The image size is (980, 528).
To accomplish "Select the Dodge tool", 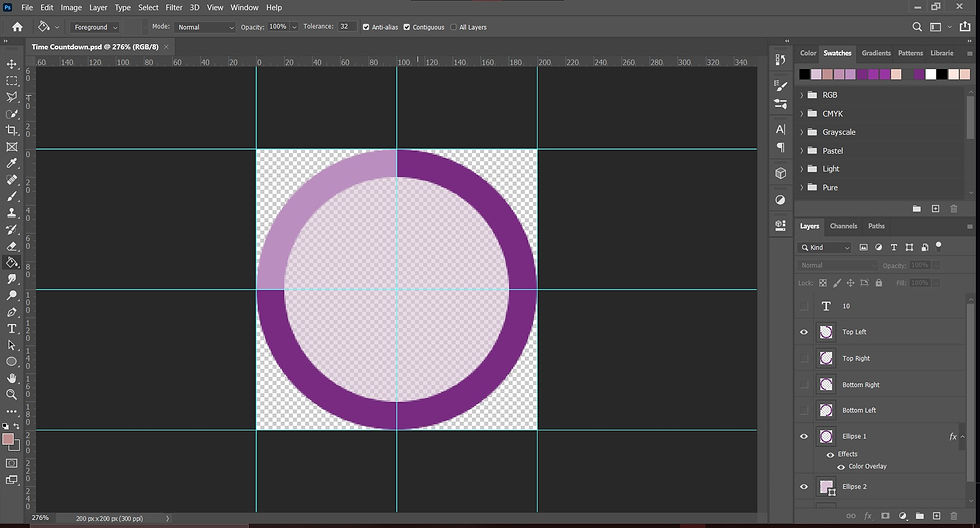I will [12, 296].
